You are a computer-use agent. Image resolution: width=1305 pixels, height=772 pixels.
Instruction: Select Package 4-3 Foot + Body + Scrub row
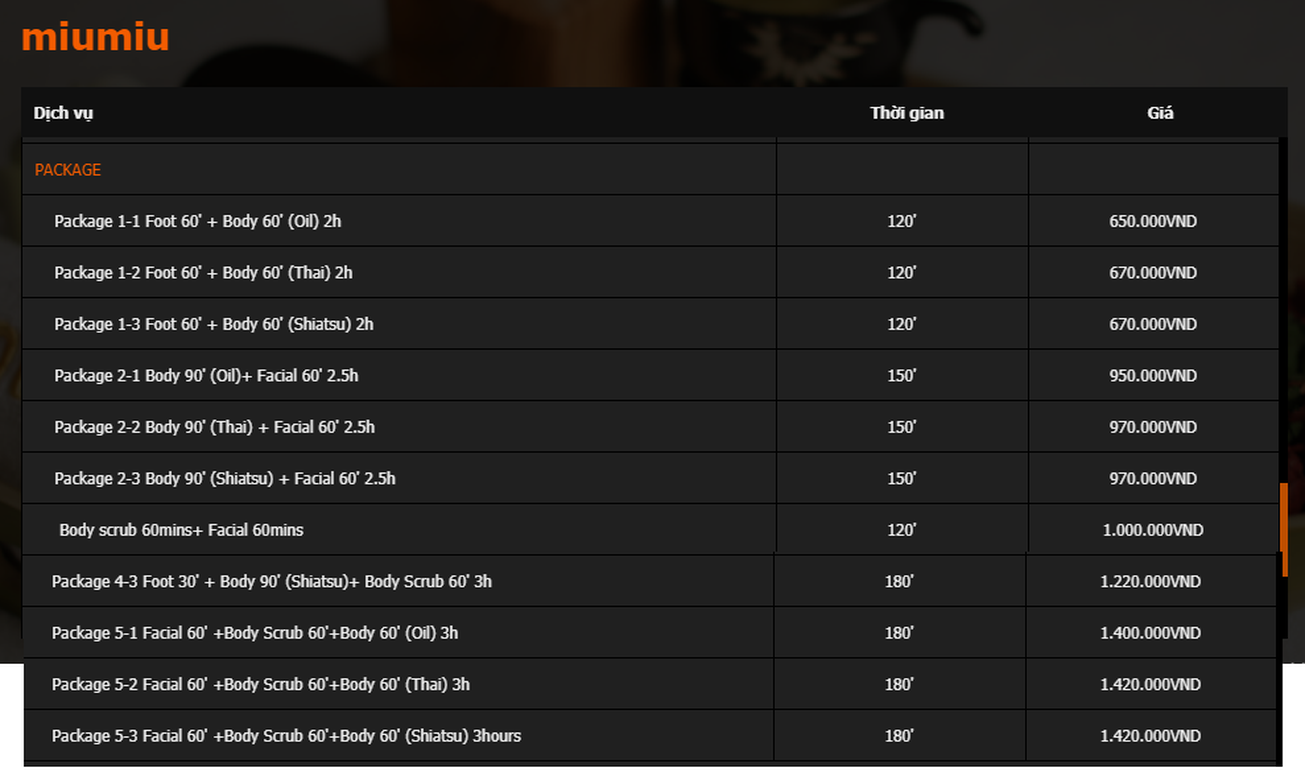649,581
